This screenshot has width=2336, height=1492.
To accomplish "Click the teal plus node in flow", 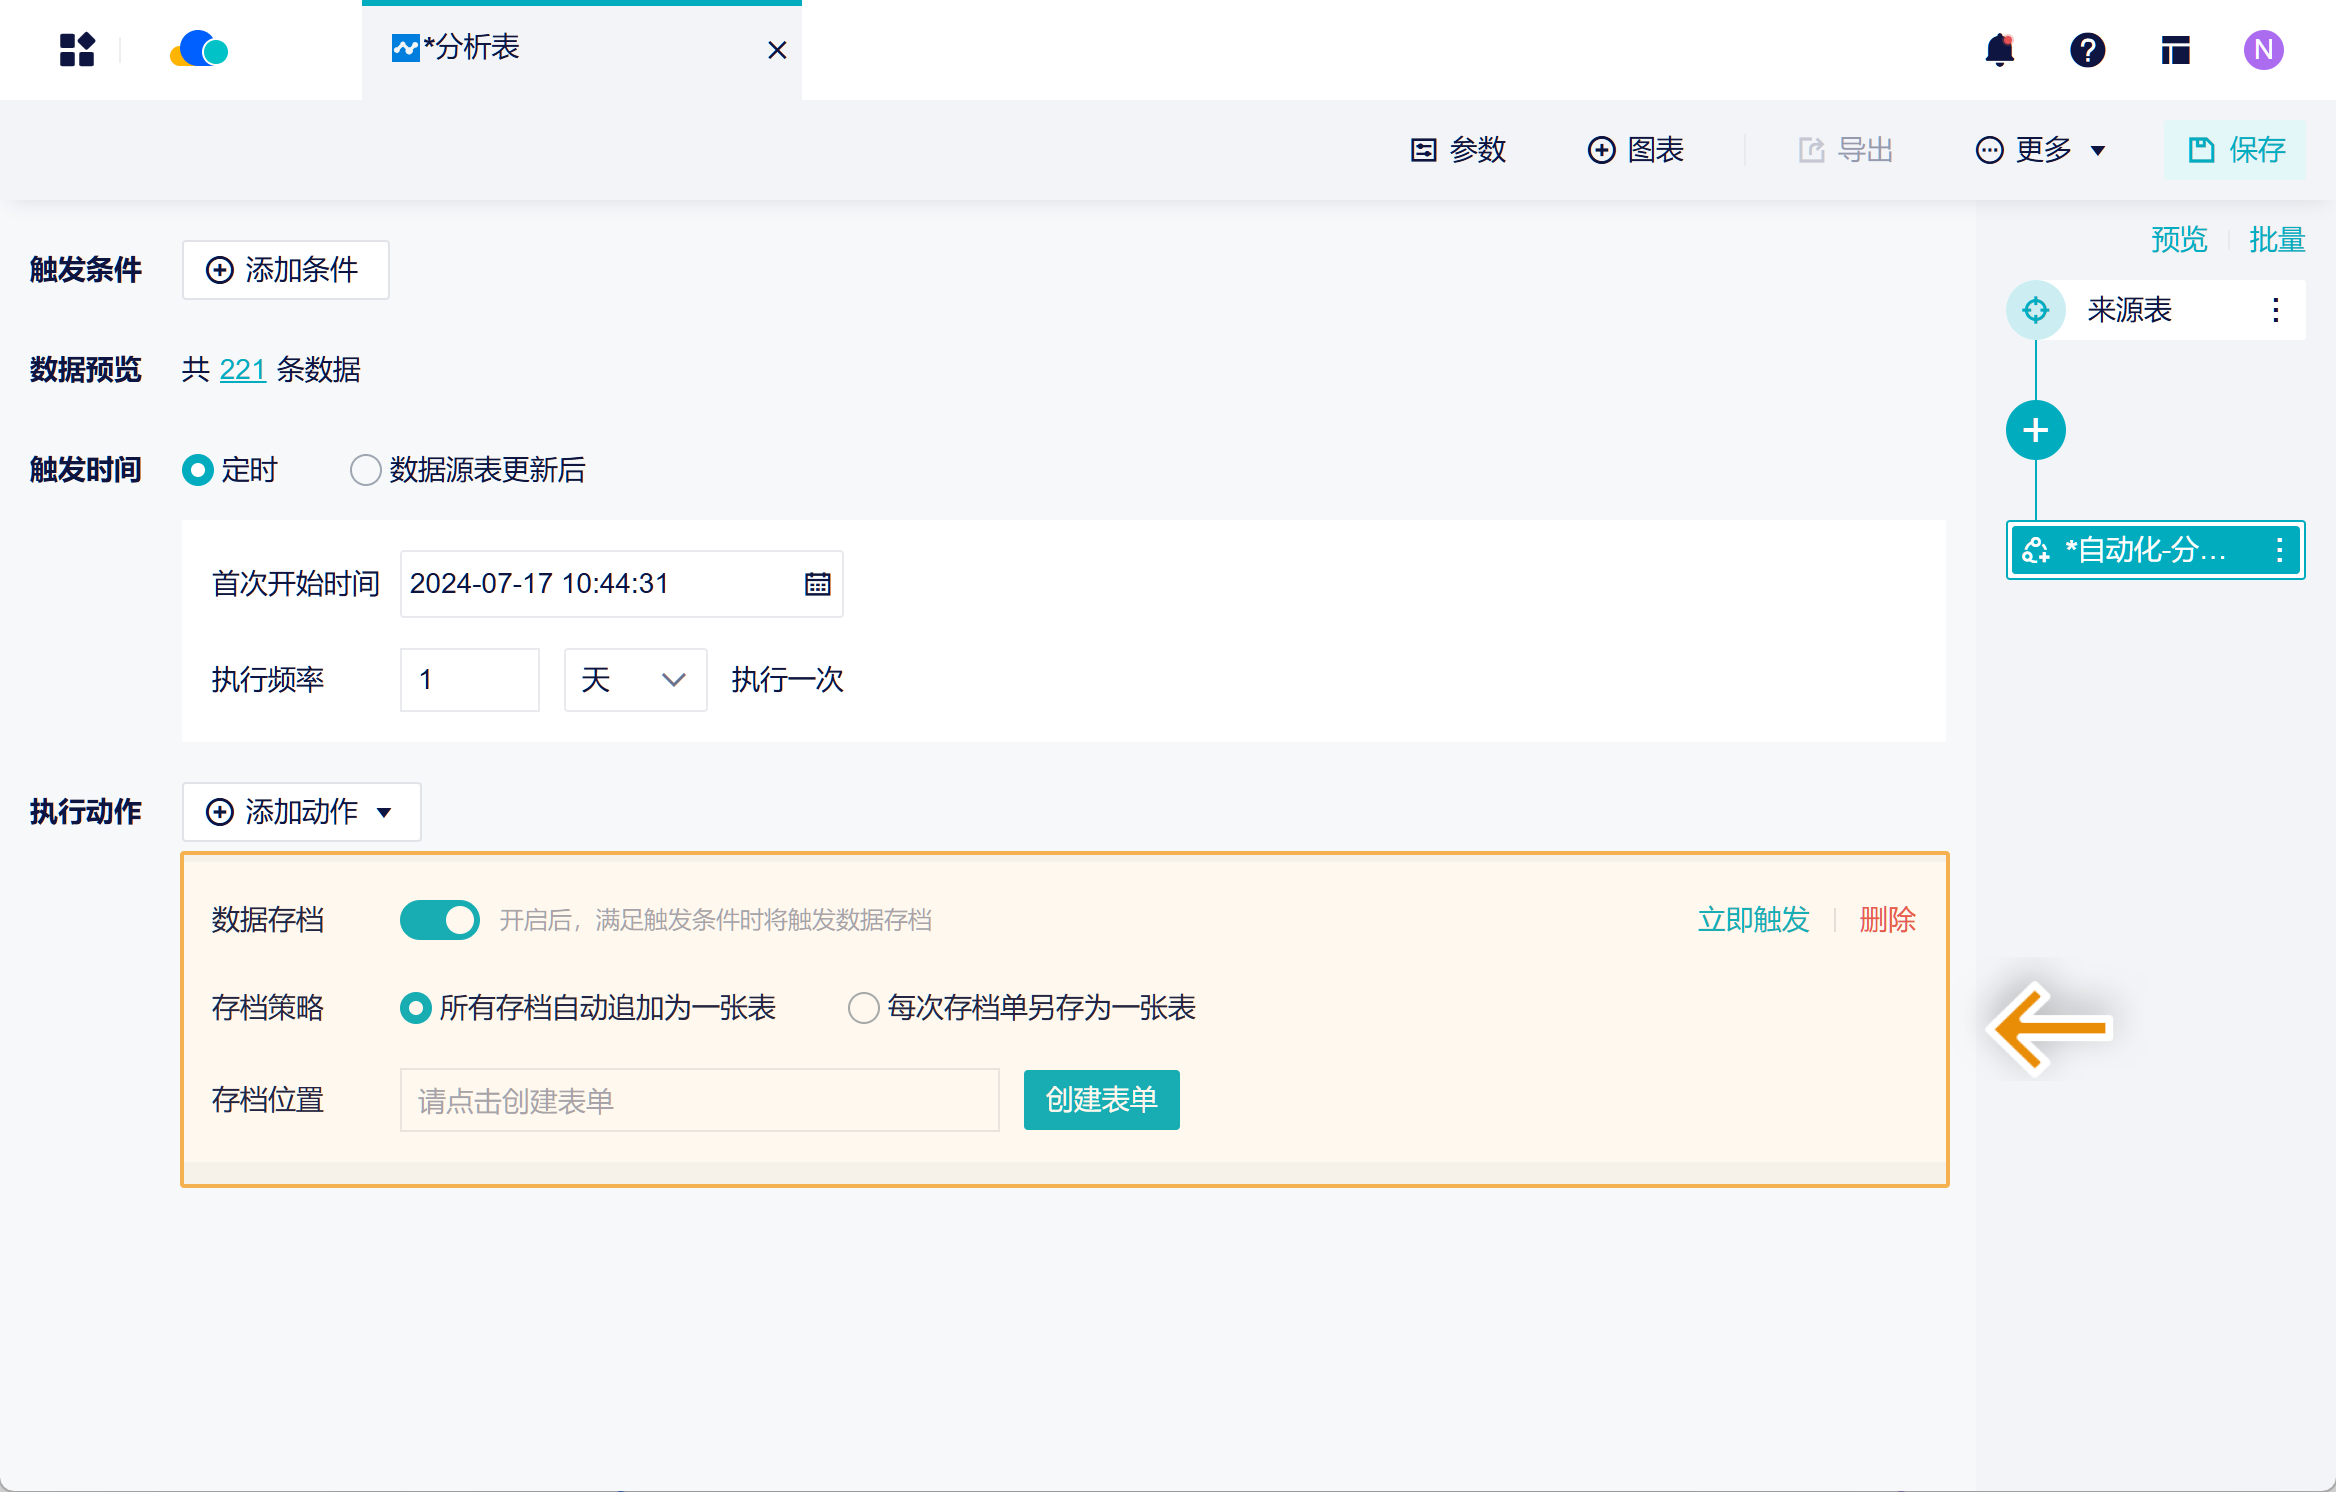I will pos(2035,430).
